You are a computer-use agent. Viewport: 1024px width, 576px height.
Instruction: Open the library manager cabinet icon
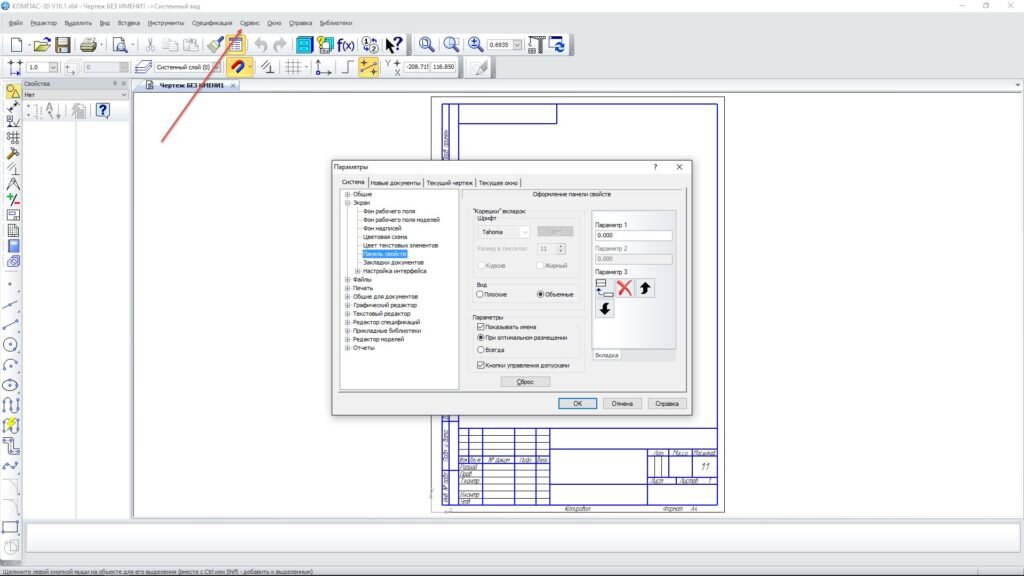tap(304, 44)
